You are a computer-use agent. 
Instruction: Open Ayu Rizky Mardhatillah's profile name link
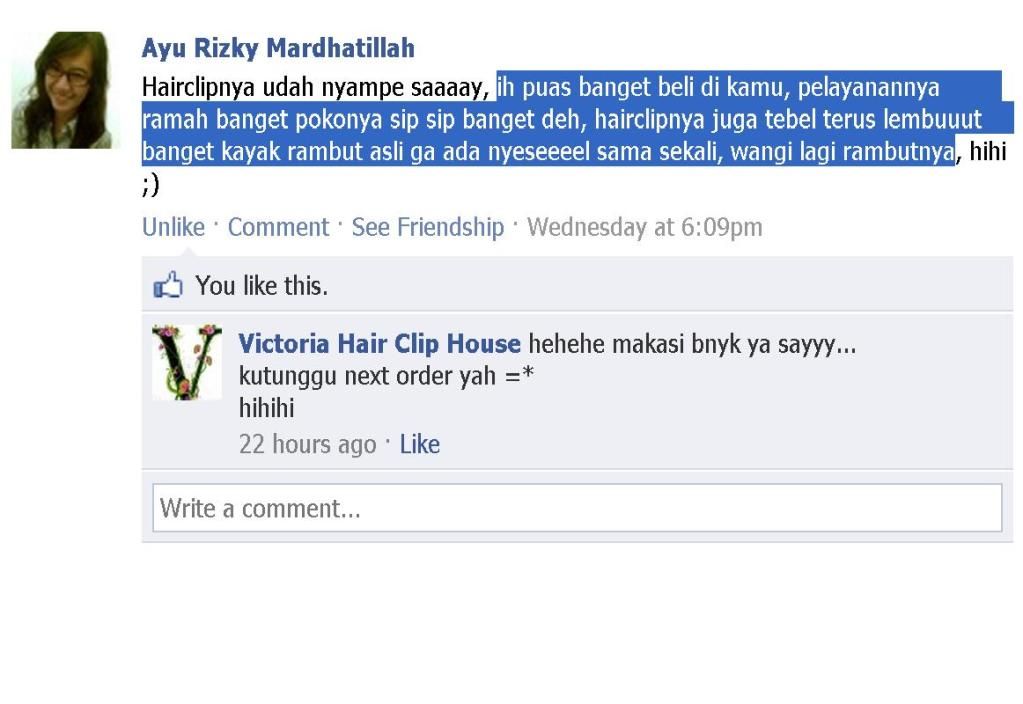[x=278, y=48]
